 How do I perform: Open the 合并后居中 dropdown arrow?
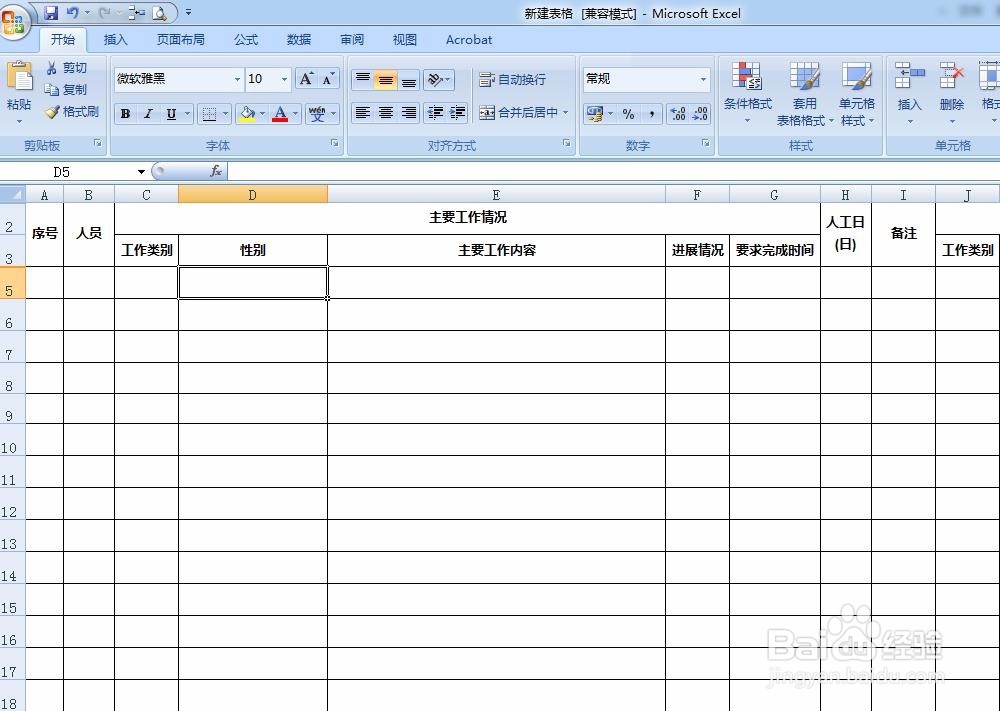[x=566, y=113]
